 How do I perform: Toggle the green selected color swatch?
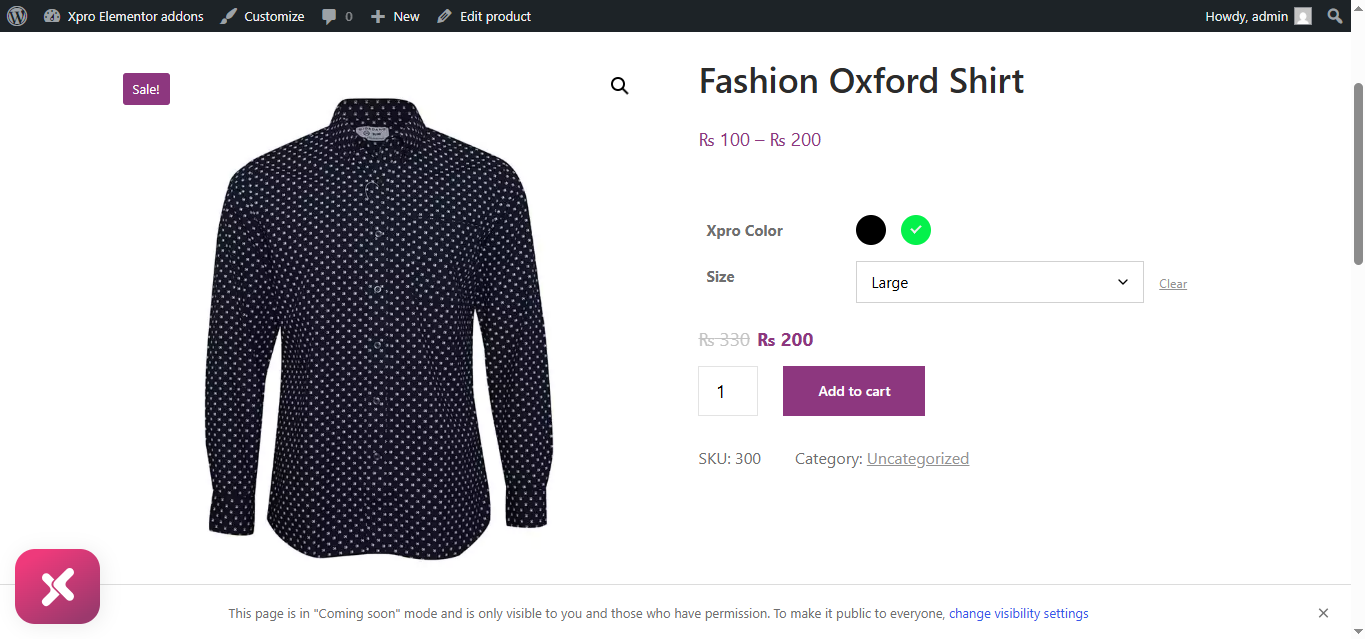tap(916, 230)
